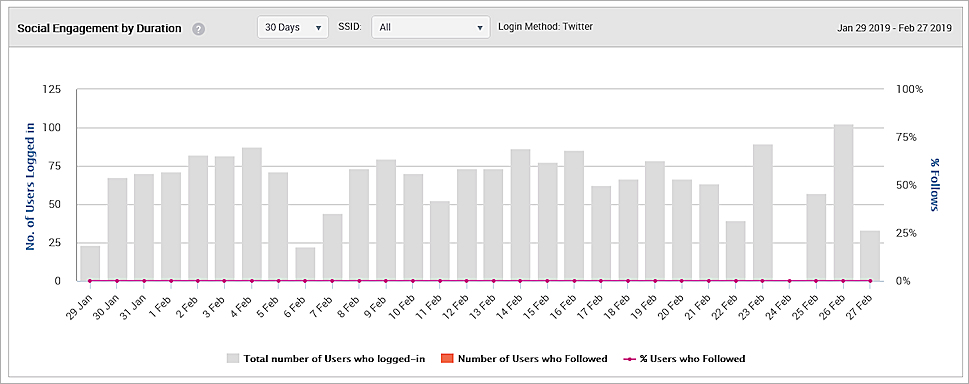Click the 25 Feb bar

[816, 237]
